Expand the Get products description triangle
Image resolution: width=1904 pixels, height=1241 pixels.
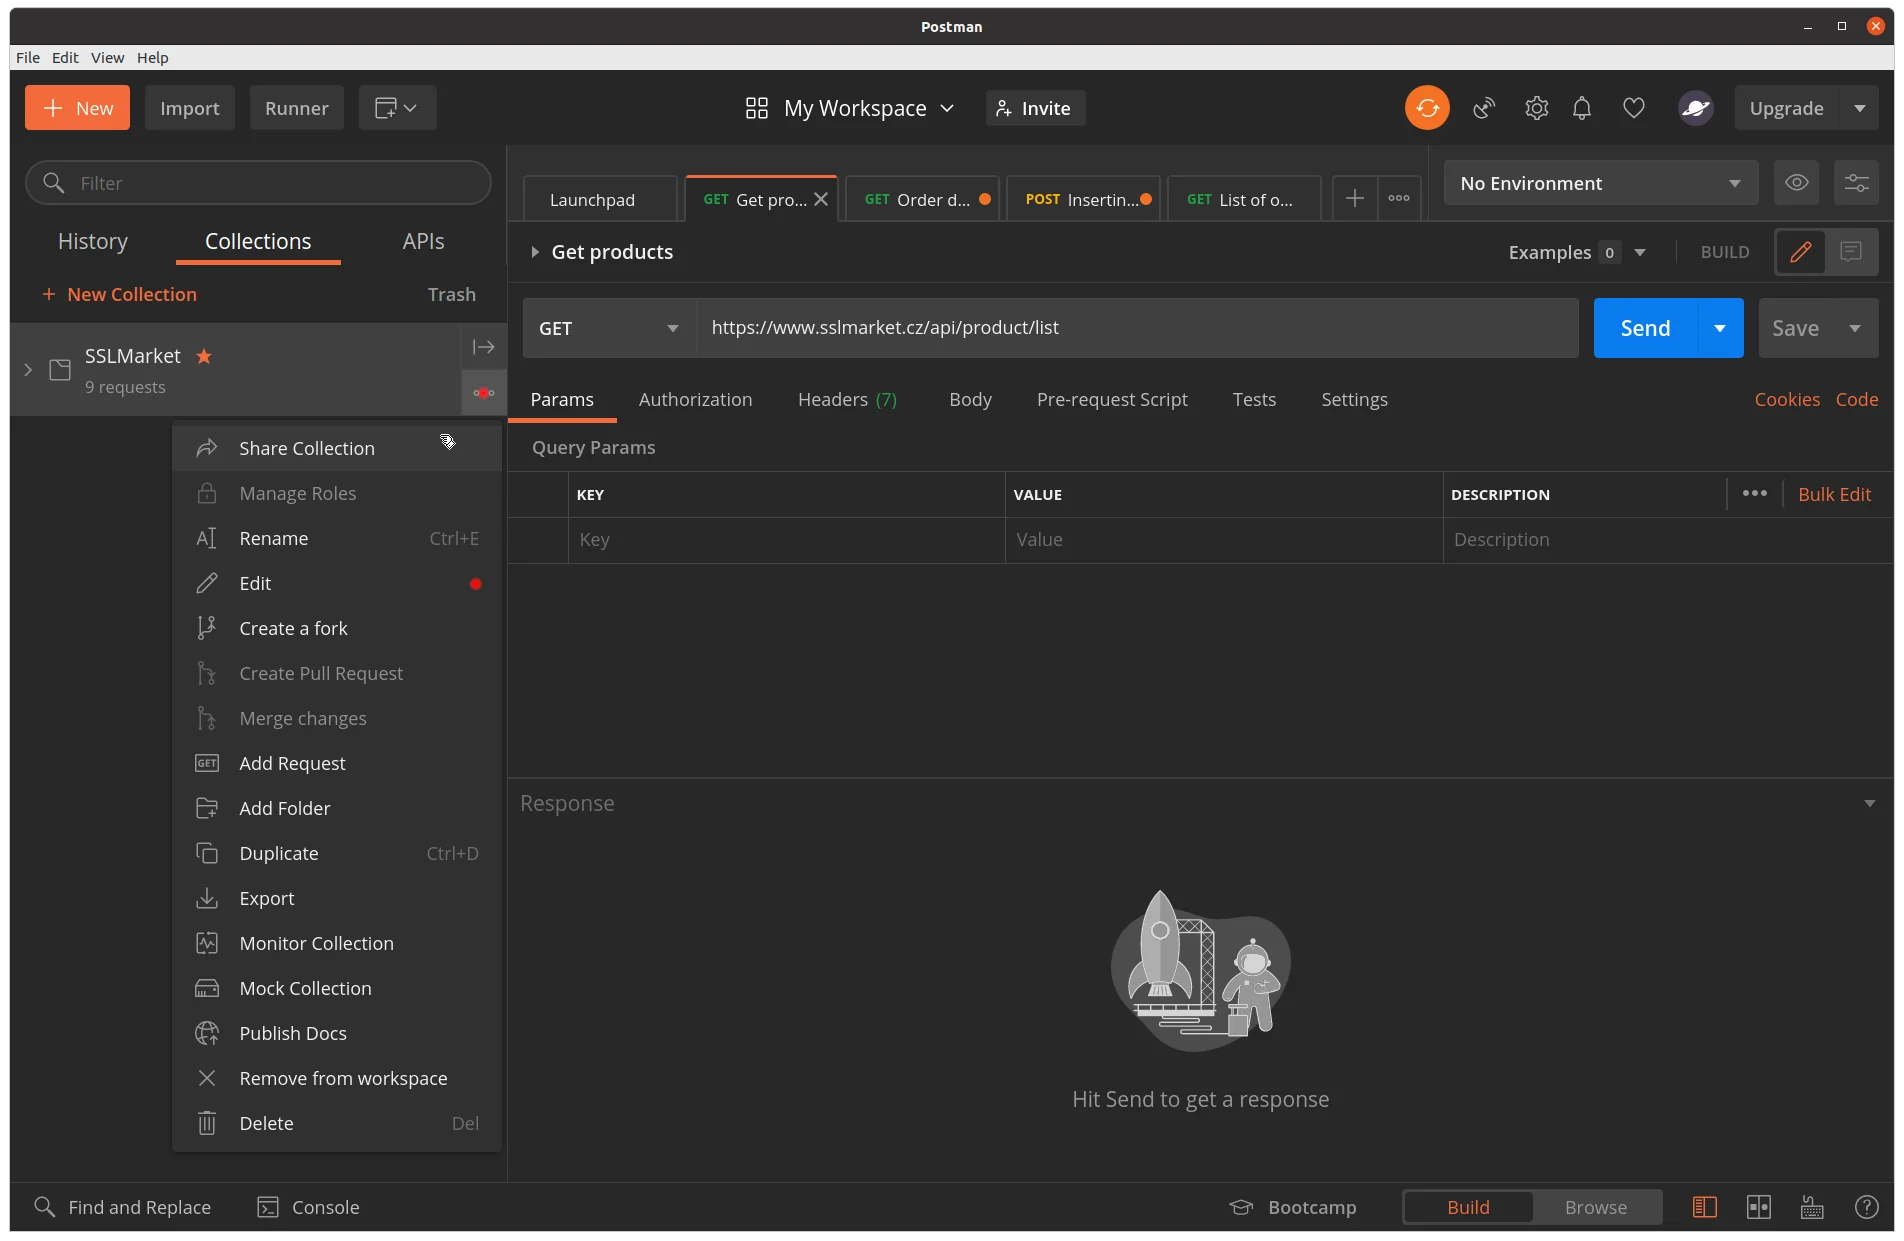point(535,252)
